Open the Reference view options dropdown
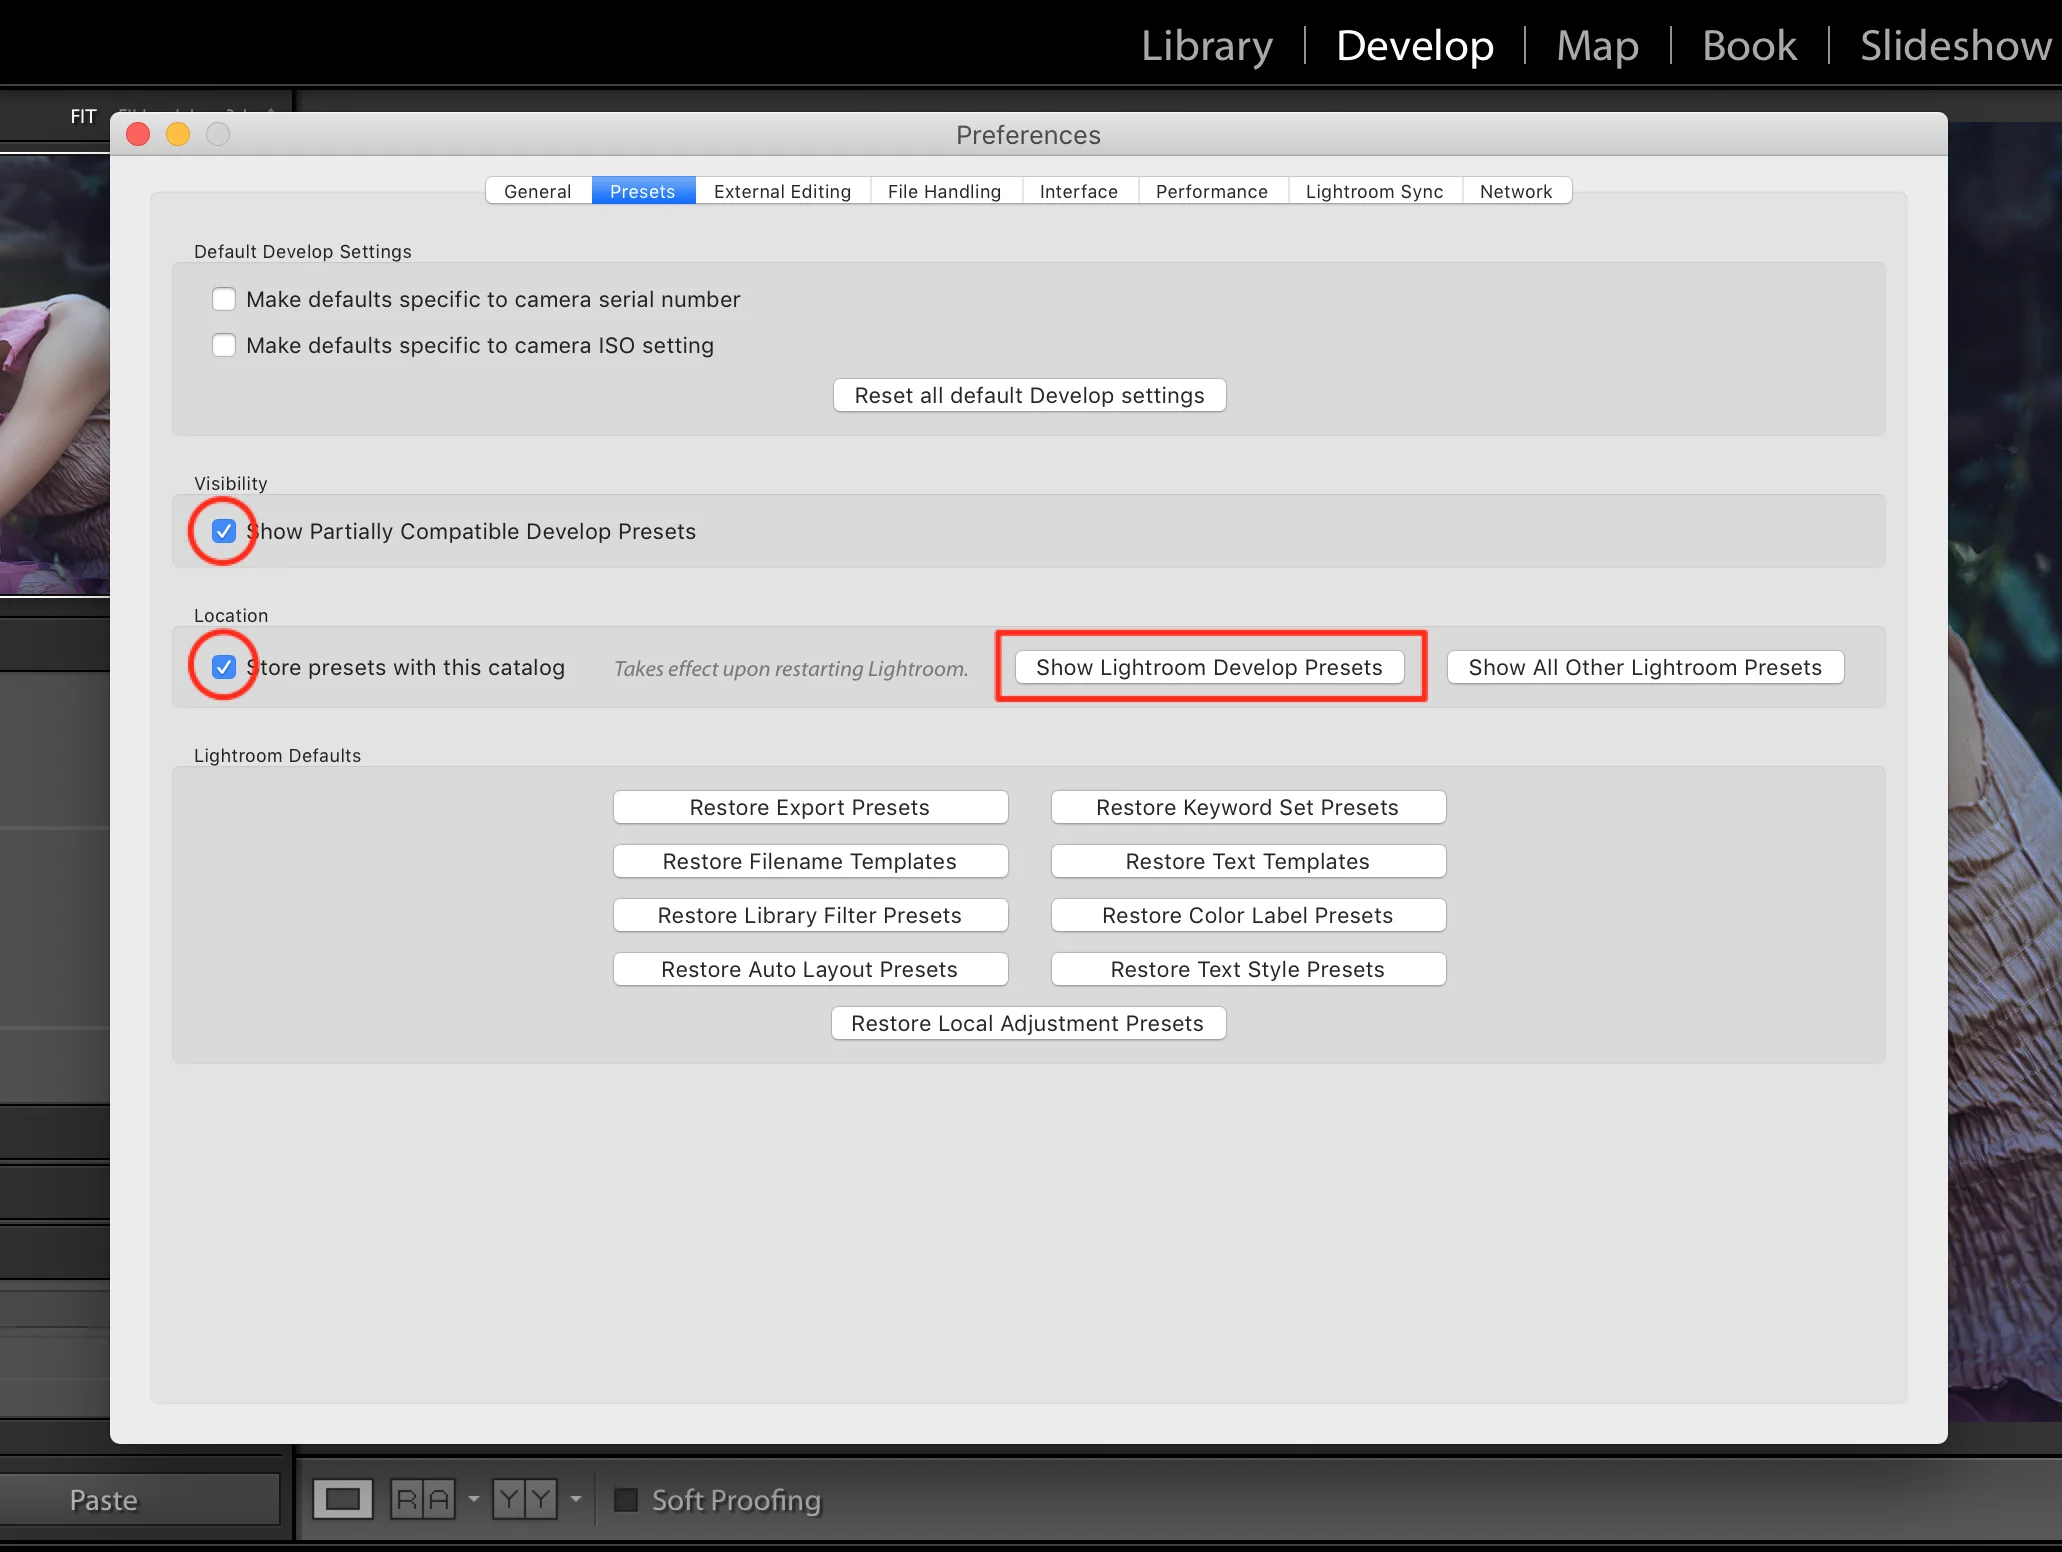2062x1552 pixels. click(474, 1499)
